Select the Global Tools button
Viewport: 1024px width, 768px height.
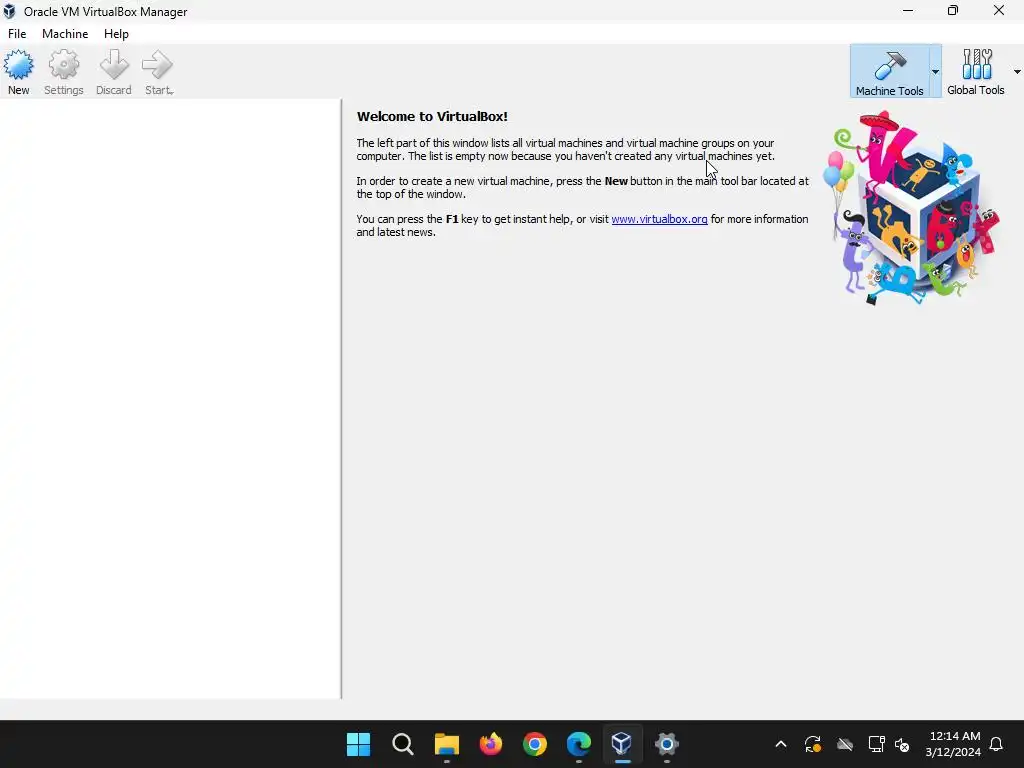(976, 71)
